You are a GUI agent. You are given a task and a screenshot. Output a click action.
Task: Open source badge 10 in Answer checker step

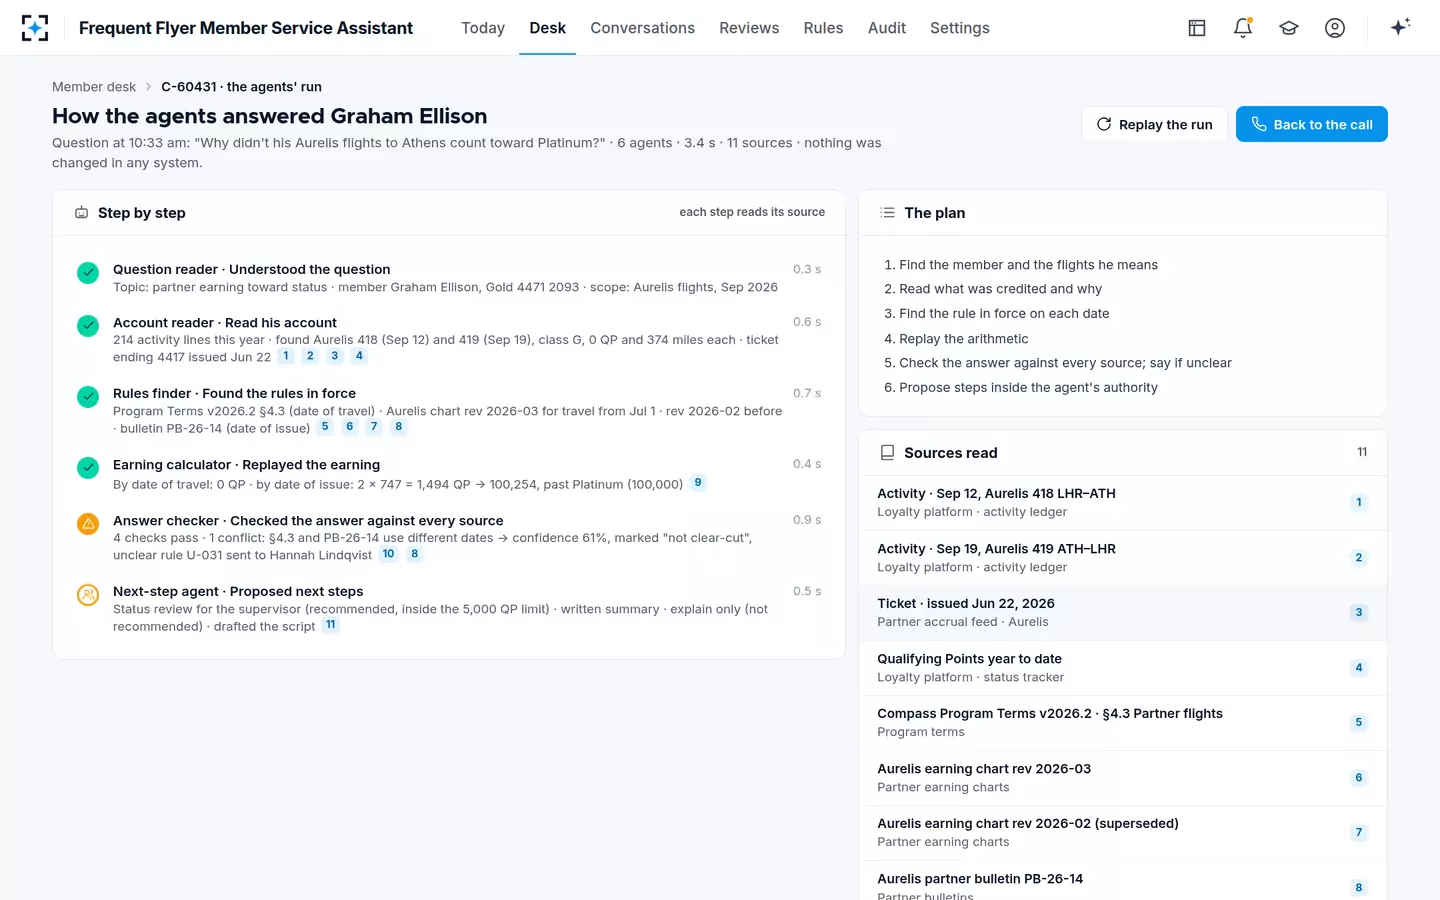[x=389, y=554]
